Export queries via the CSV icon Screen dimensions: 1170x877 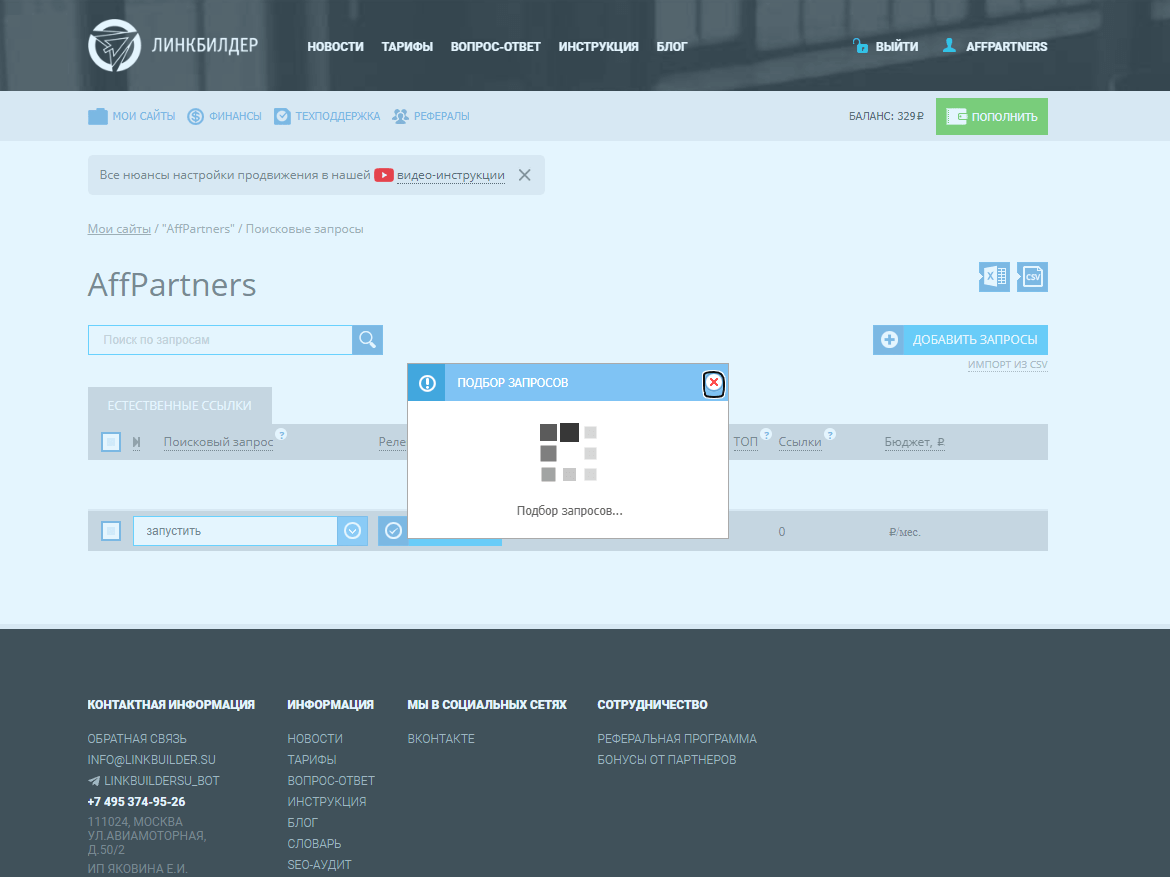coord(1032,277)
